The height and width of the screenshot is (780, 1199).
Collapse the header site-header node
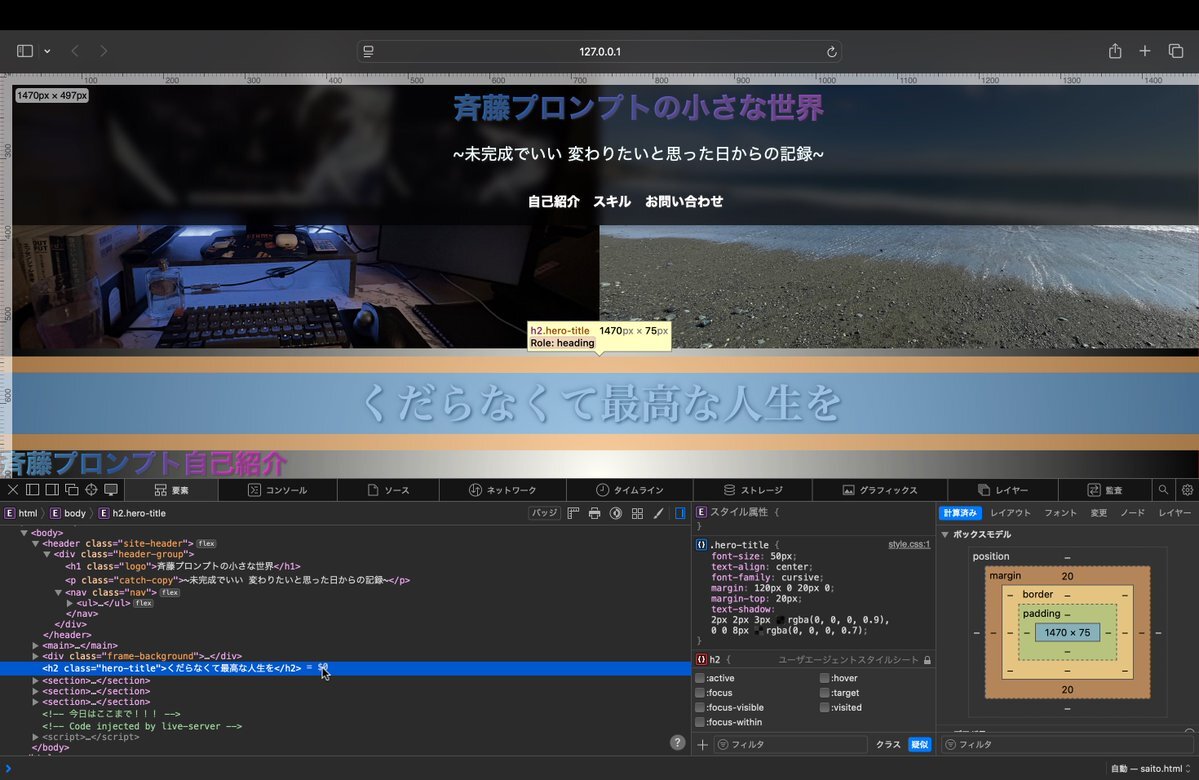pos(35,544)
